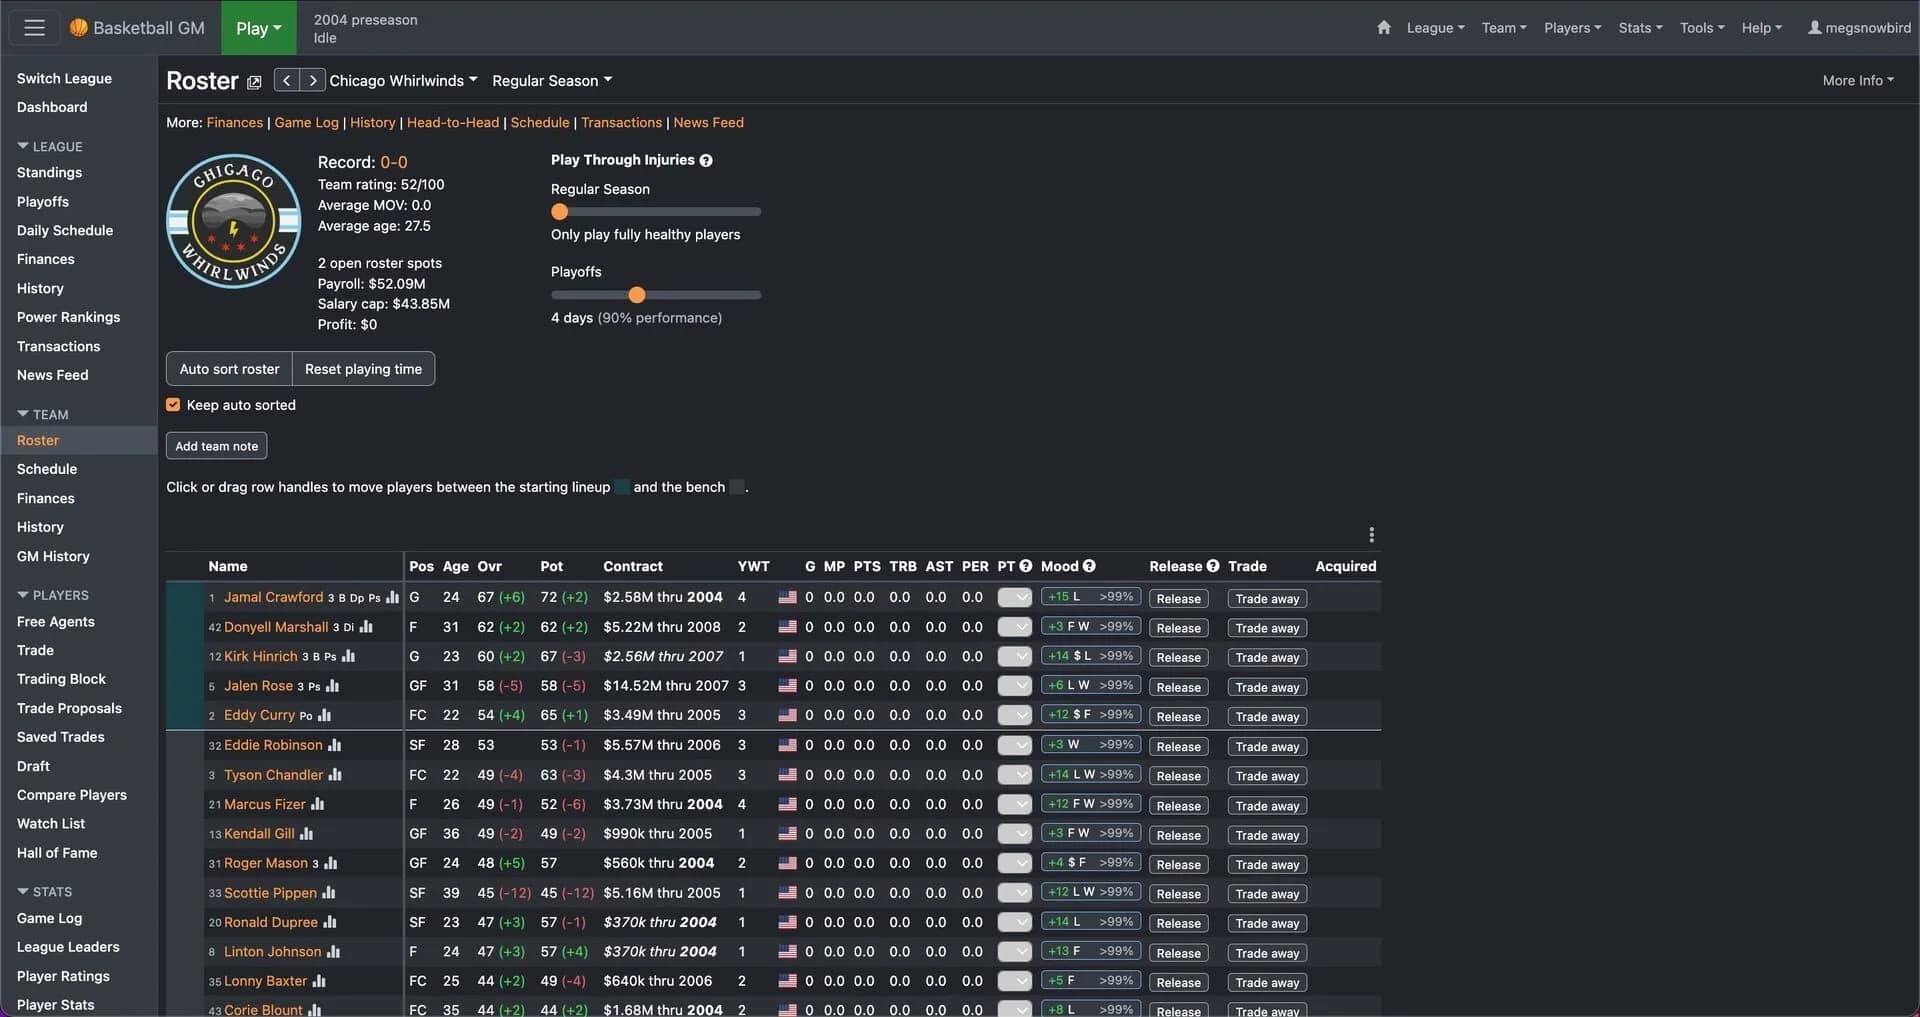Click the Auto sort roster button
The image size is (1920, 1017).
click(228, 368)
